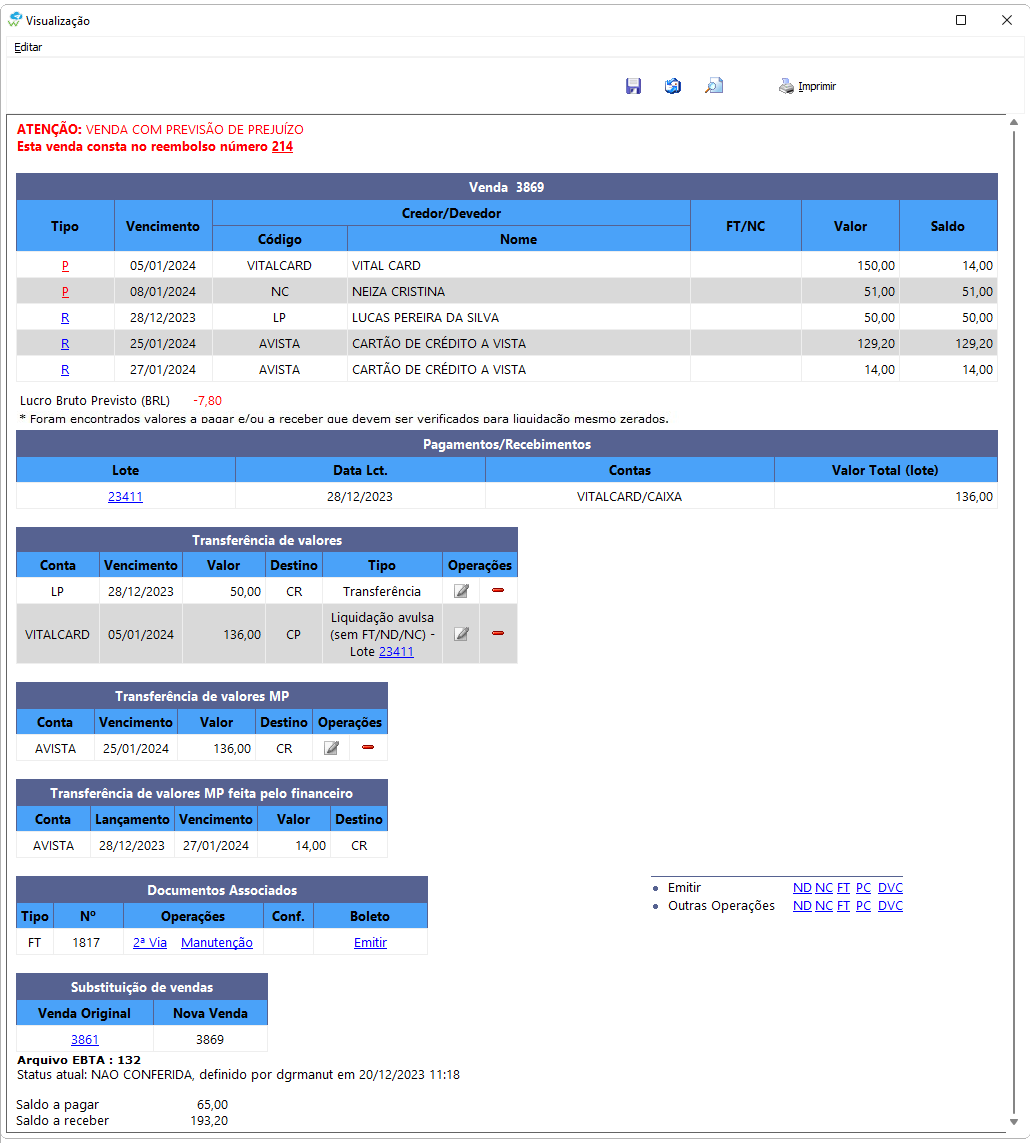Screen dimensions: 1030x1143
Task: Edit the AVISTA MP transfer of 136,00
Action: point(332,748)
